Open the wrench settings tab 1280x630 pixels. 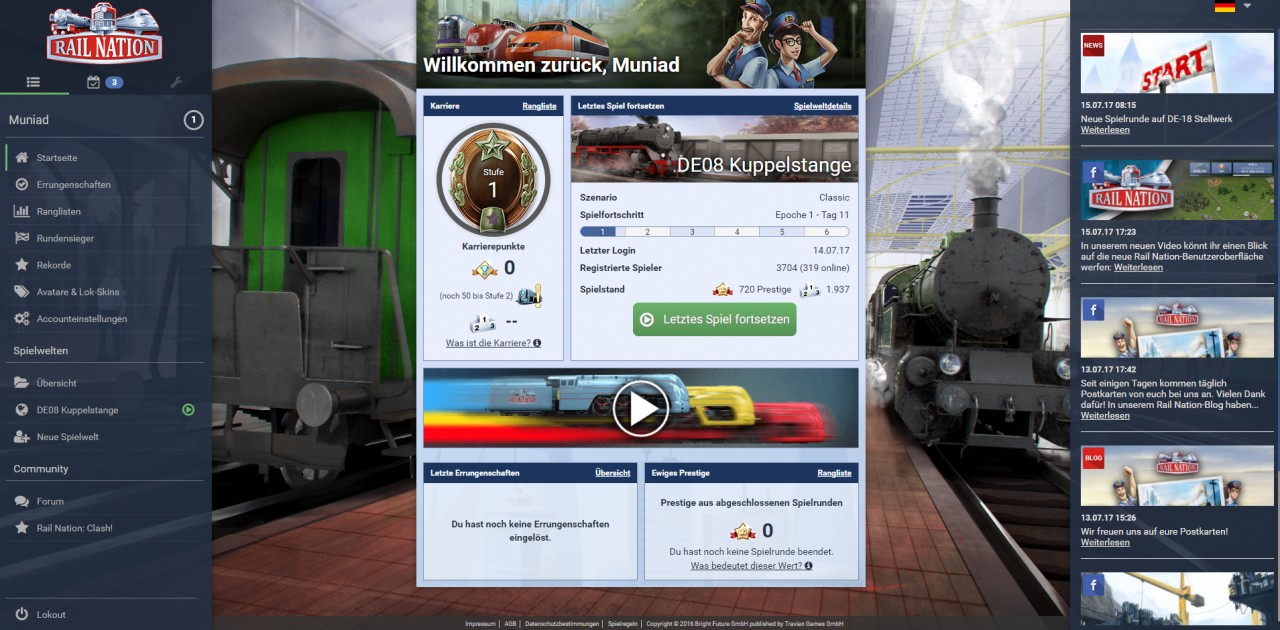coord(176,82)
